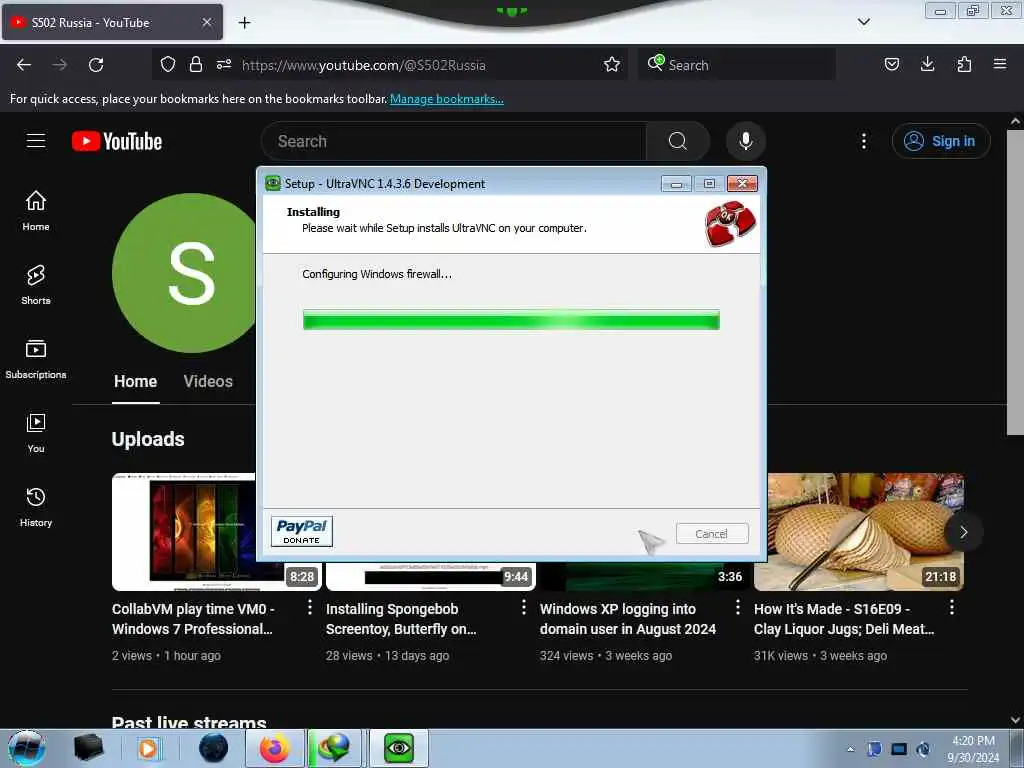Click the green installation progress bar
1024x768 pixels.
pos(511,320)
